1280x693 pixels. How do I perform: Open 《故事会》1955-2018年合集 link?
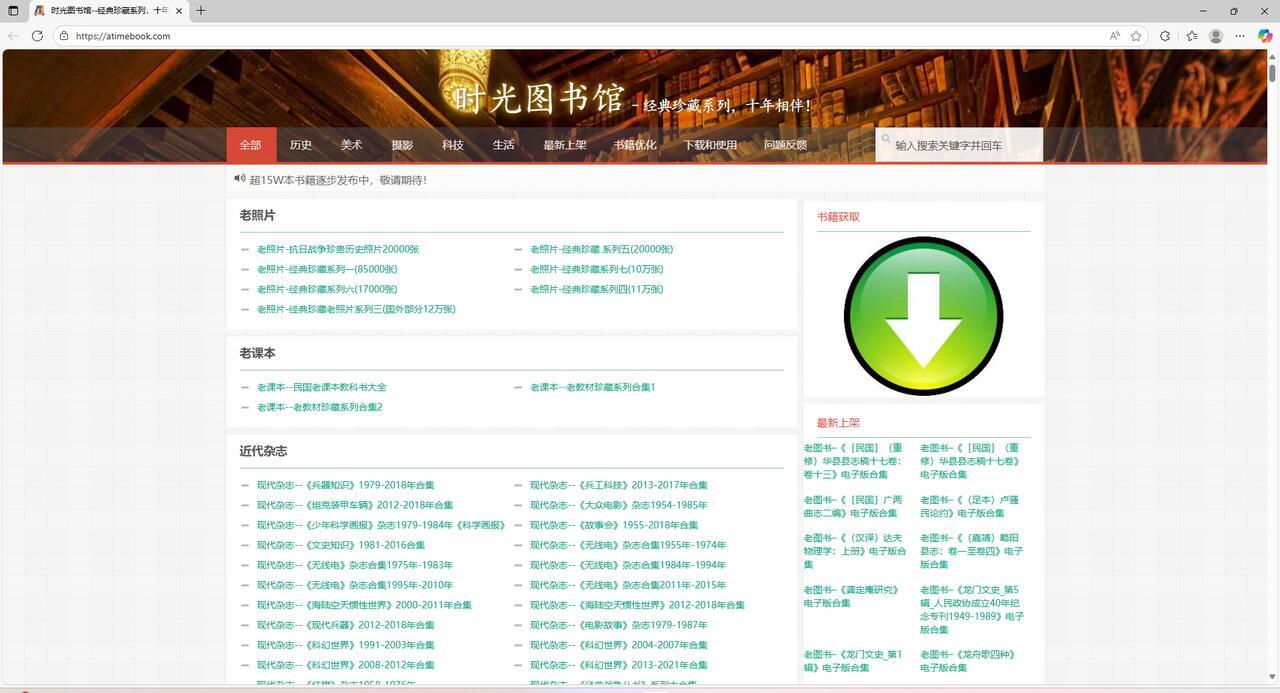pyautogui.click(x=614, y=525)
